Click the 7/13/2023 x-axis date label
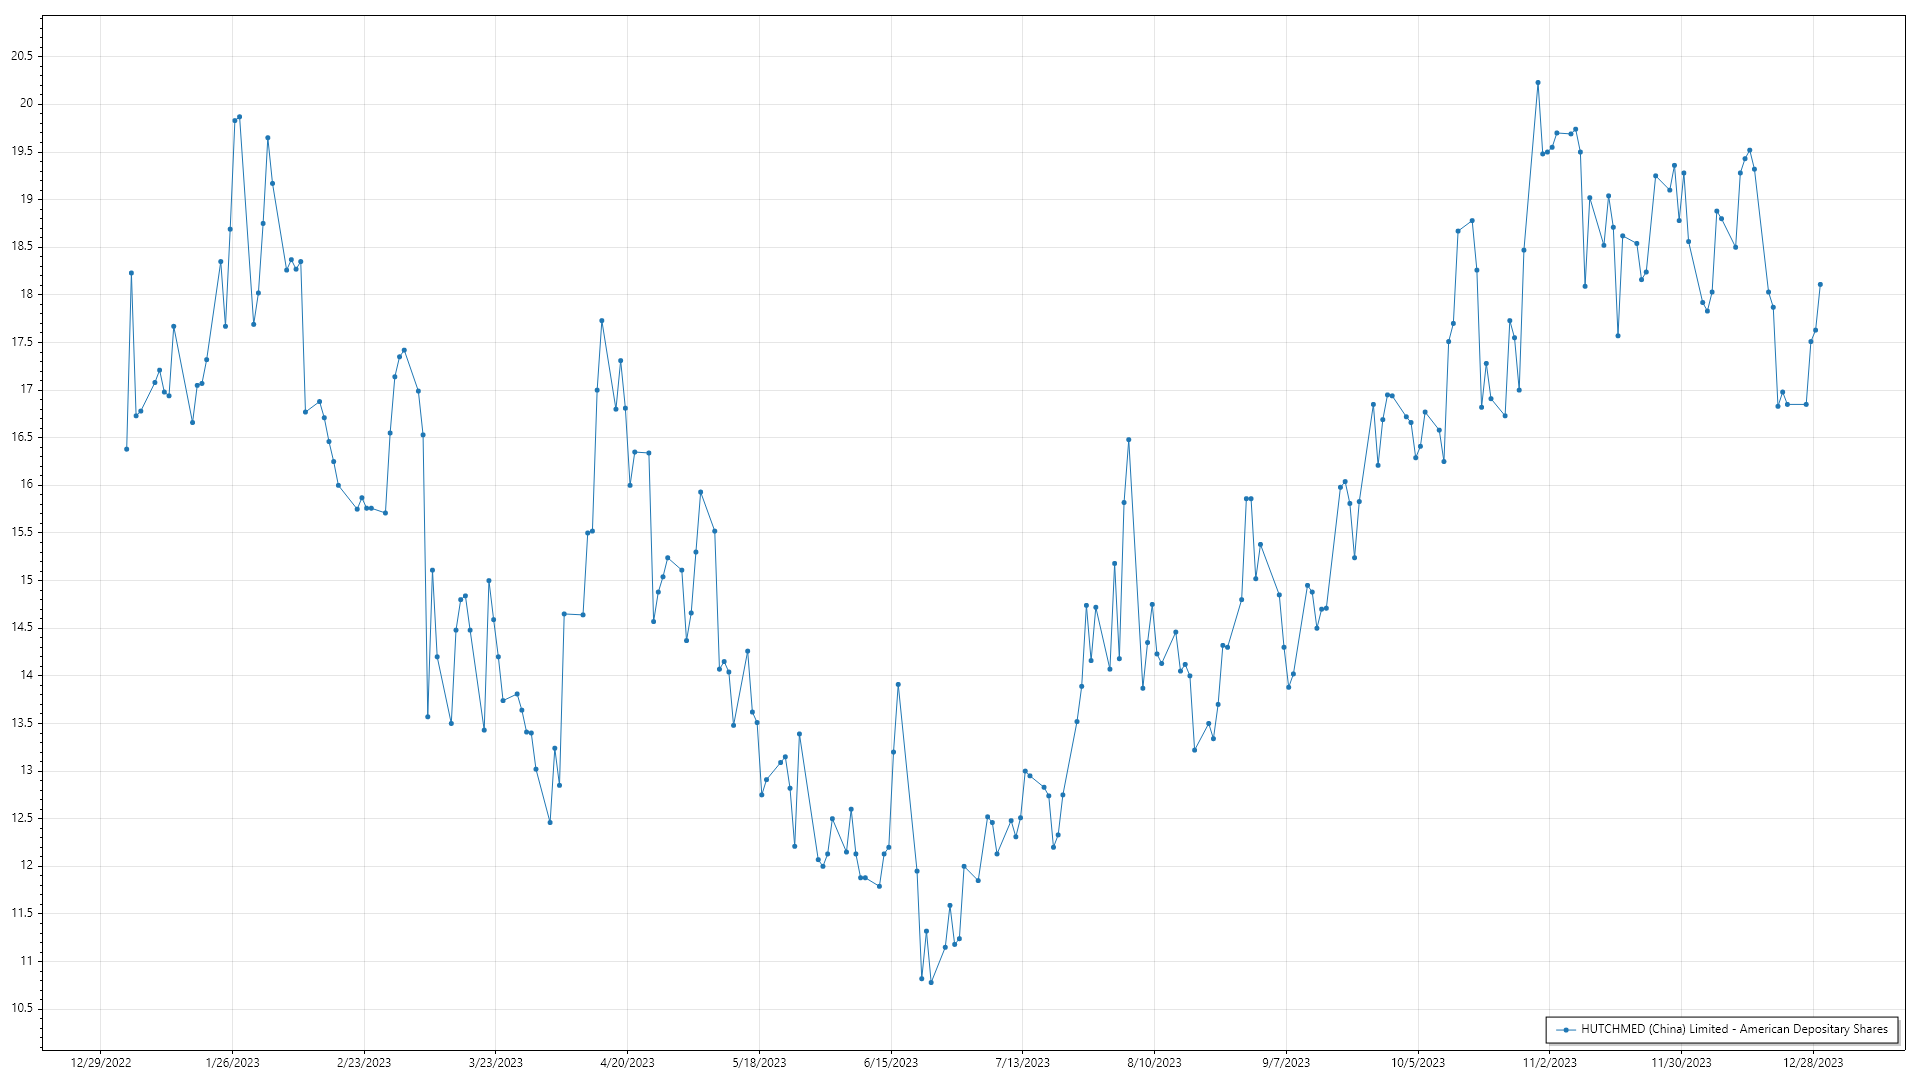This screenshot has height=1080, width=1920. click(1022, 1062)
